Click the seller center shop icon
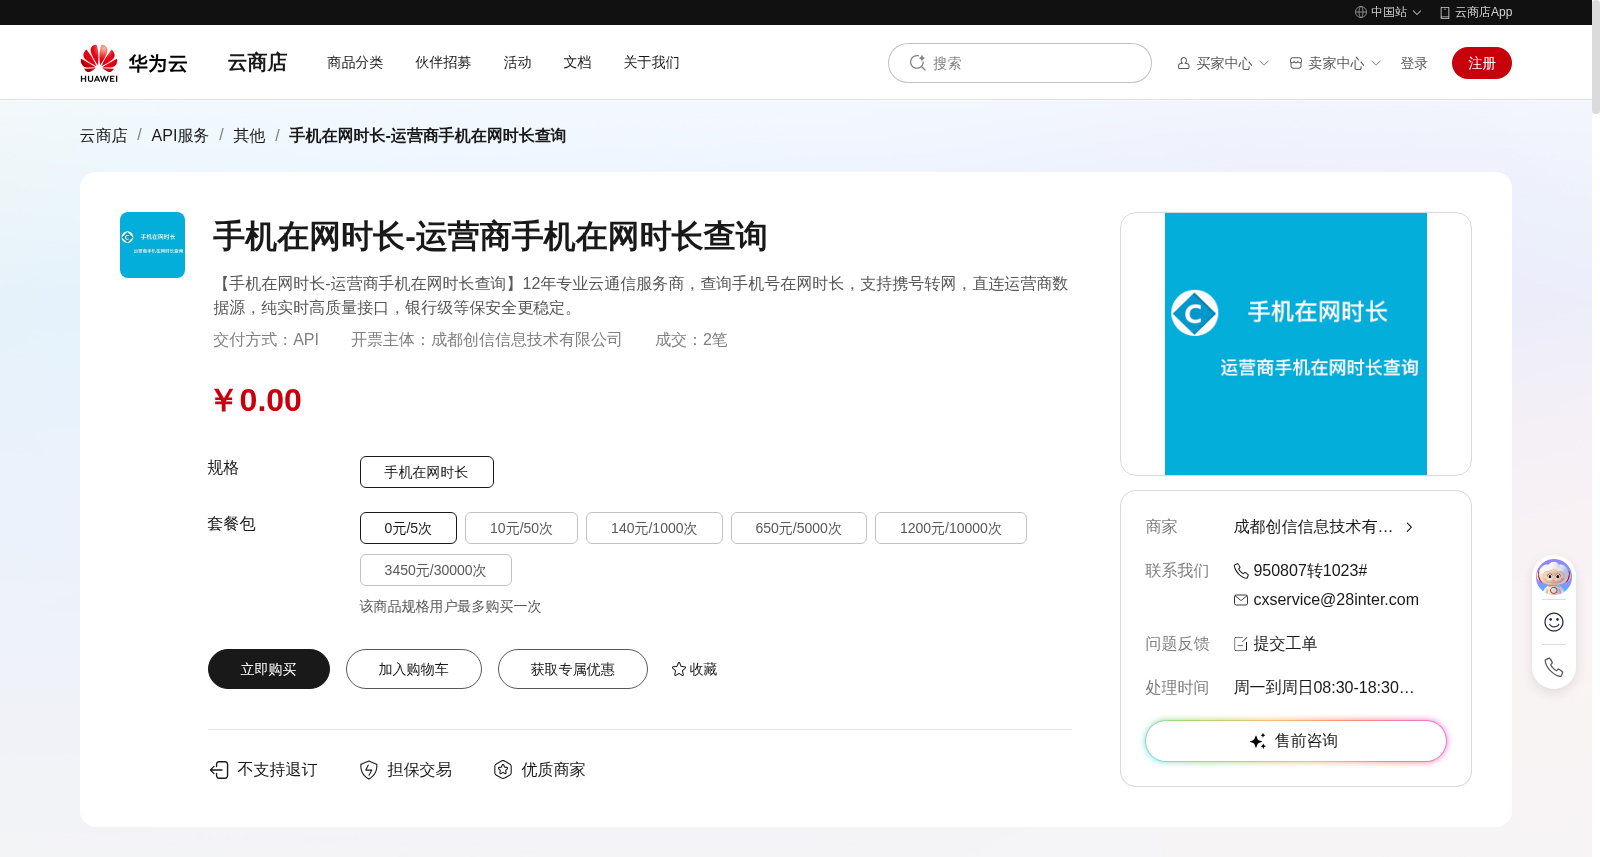Screen dimensions: 1600x857 [1295, 63]
